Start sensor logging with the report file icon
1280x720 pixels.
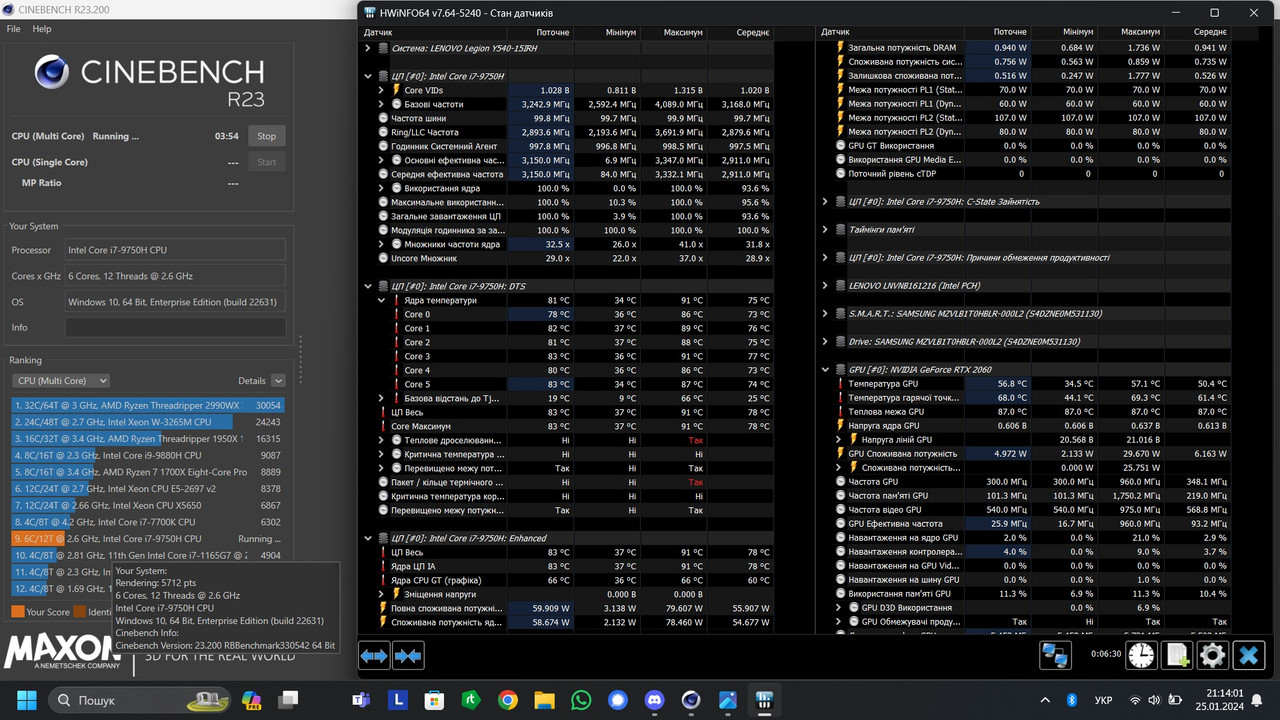pyautogui.click(x=1177, y=655)
